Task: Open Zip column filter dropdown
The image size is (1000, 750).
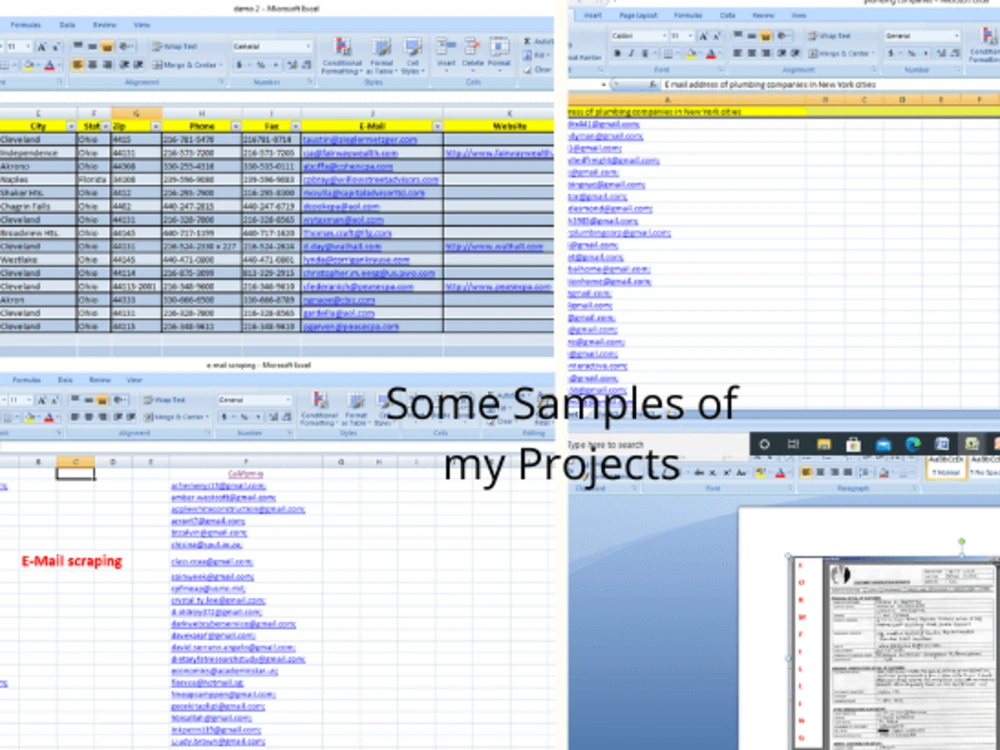Action: (x=156, y=126)
